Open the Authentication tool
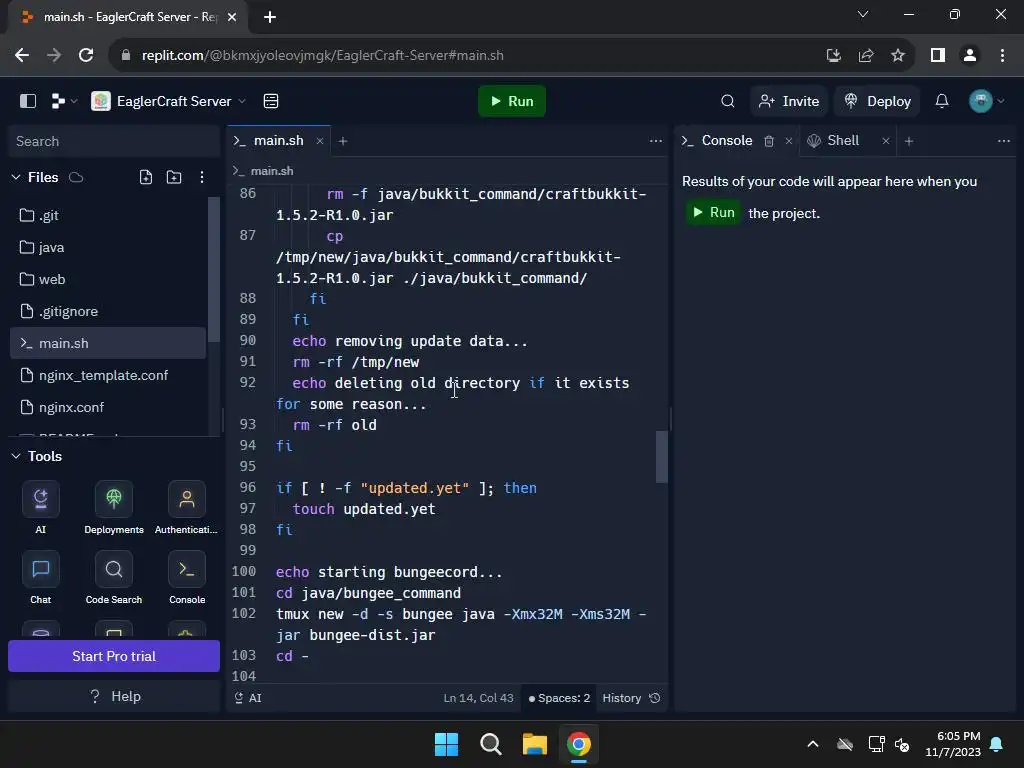 coord(187,507)
